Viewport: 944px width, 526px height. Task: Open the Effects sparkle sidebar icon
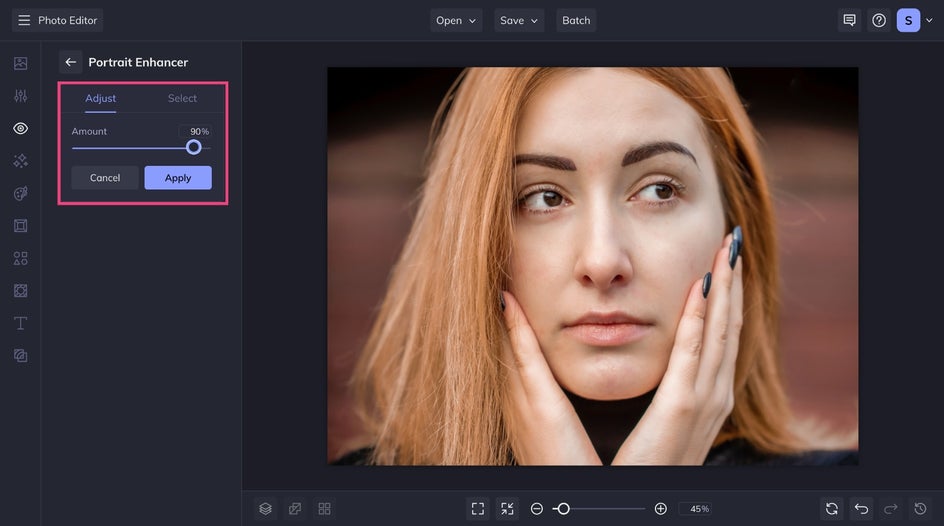(20, 161)
